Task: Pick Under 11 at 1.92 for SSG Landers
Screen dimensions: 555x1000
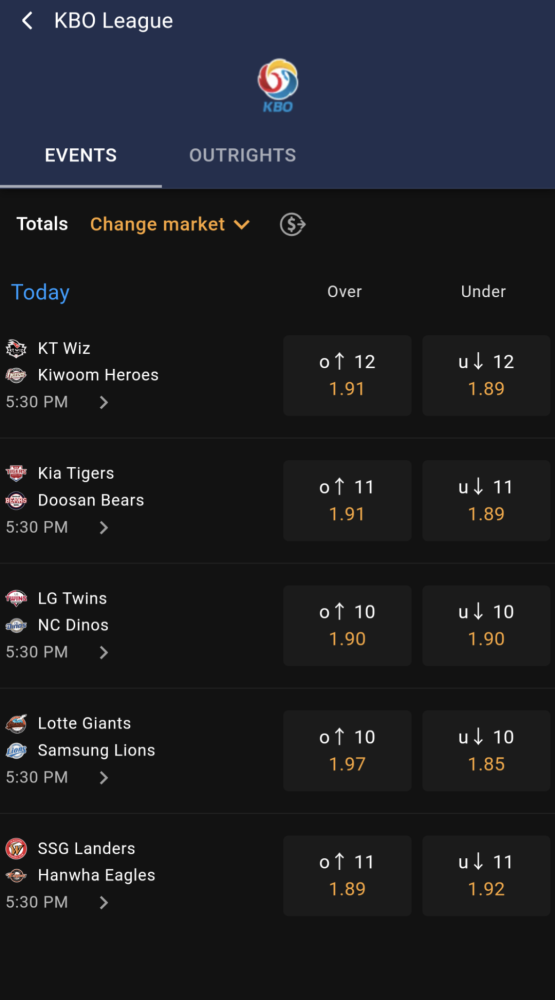Action: [x=486, y=876]
